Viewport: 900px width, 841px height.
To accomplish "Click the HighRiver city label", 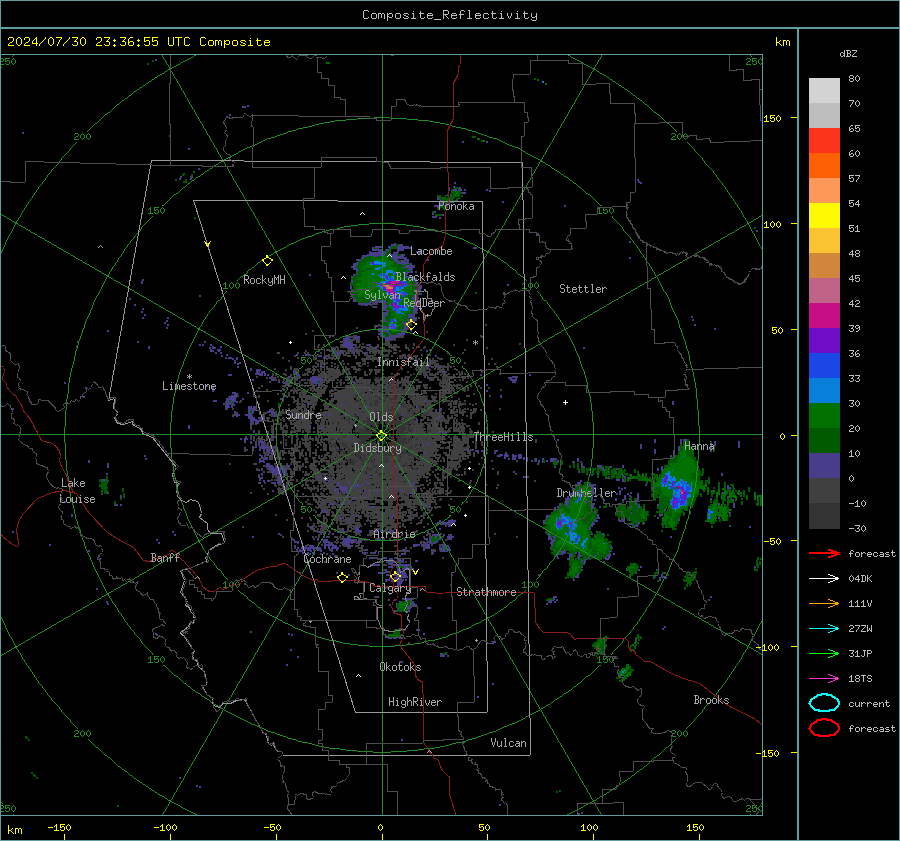I will coord(415,702).
